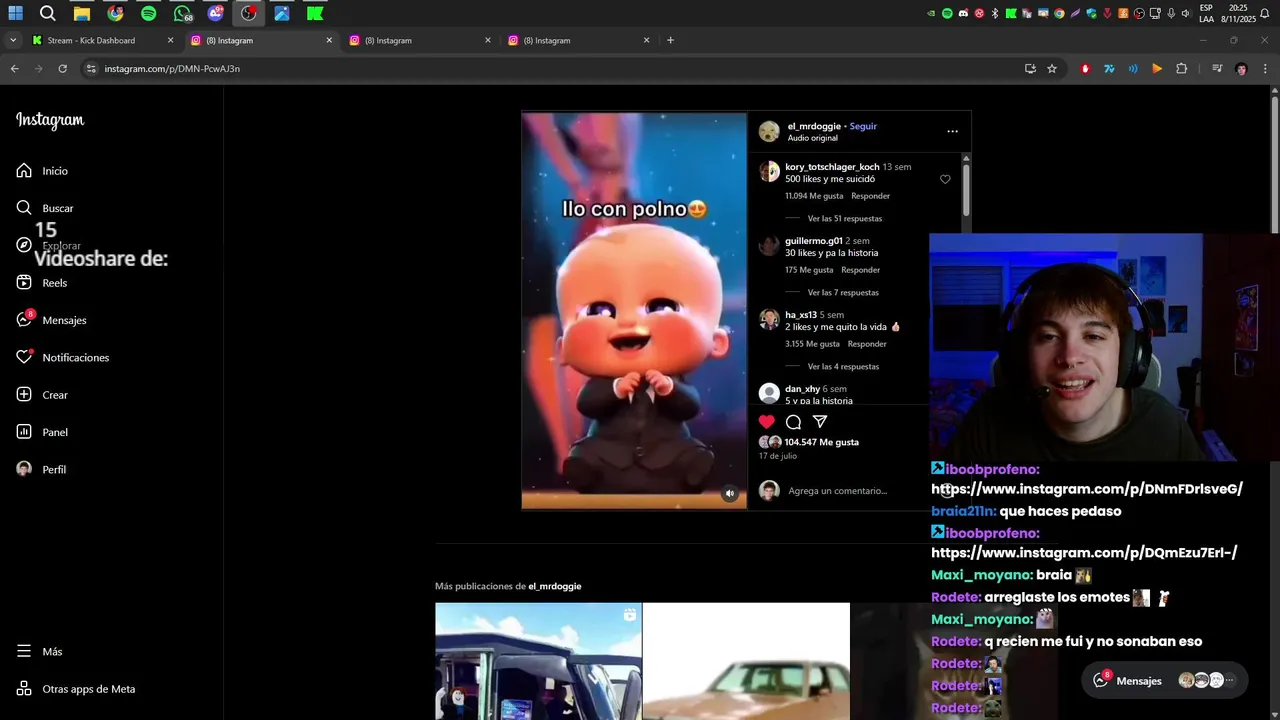Open the car thumbnail post below
Screen dimensions: 1280x720
point(746,661)
